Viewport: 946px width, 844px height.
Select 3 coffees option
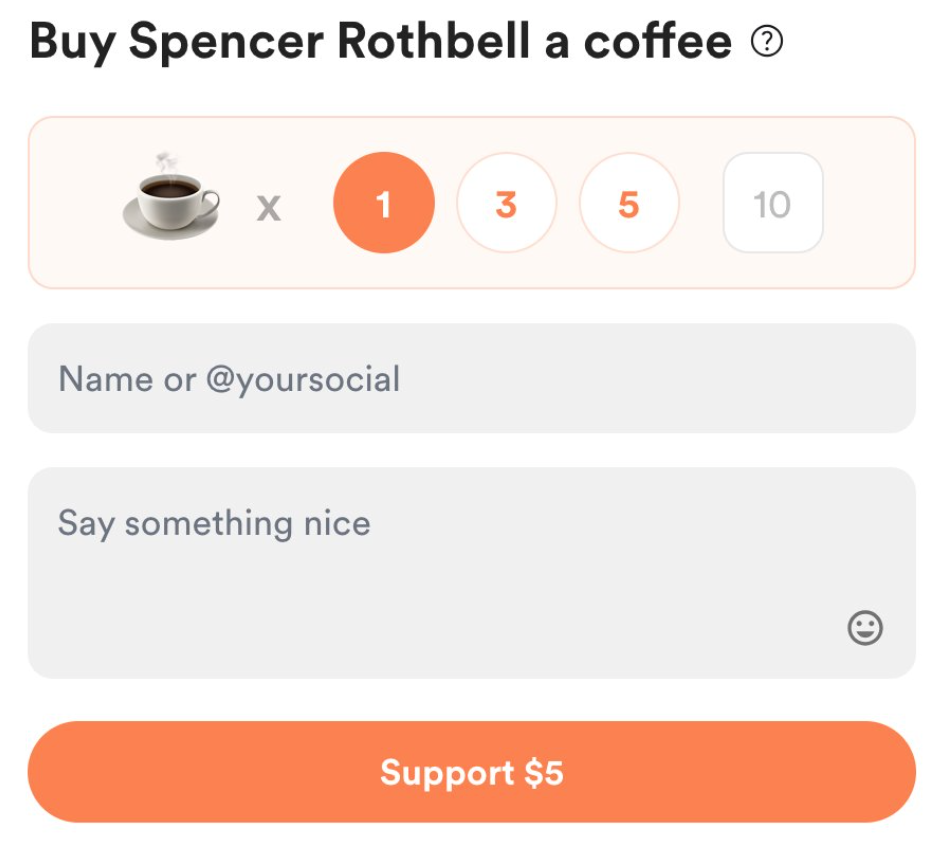coord(506,203)
